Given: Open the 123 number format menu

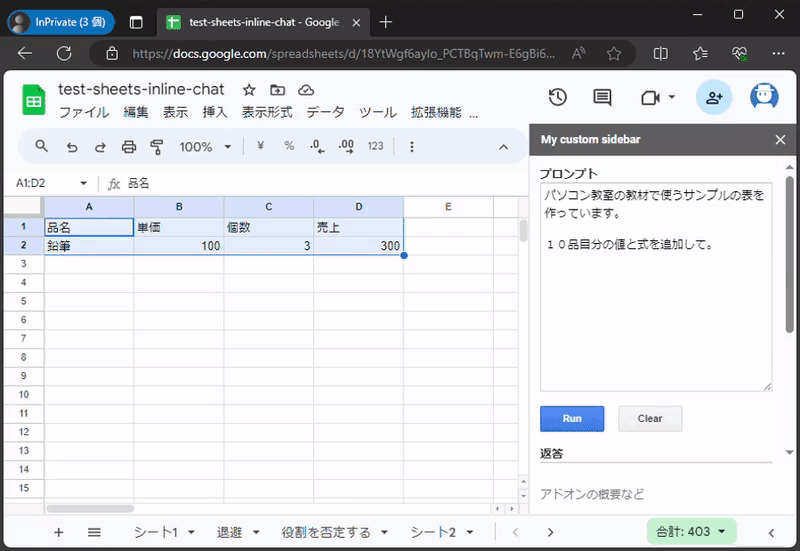Looking at the screenshot, I should 375,146.
